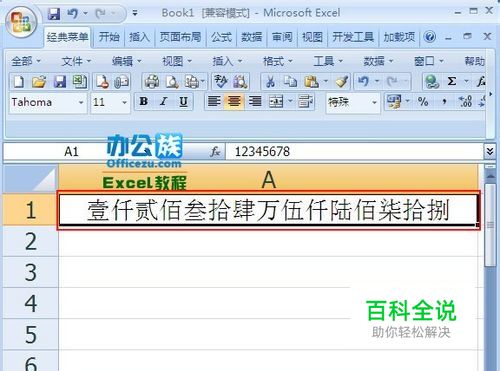Toggle Bold formatting
Screen dimensions: 500x371
coord(144,102)
